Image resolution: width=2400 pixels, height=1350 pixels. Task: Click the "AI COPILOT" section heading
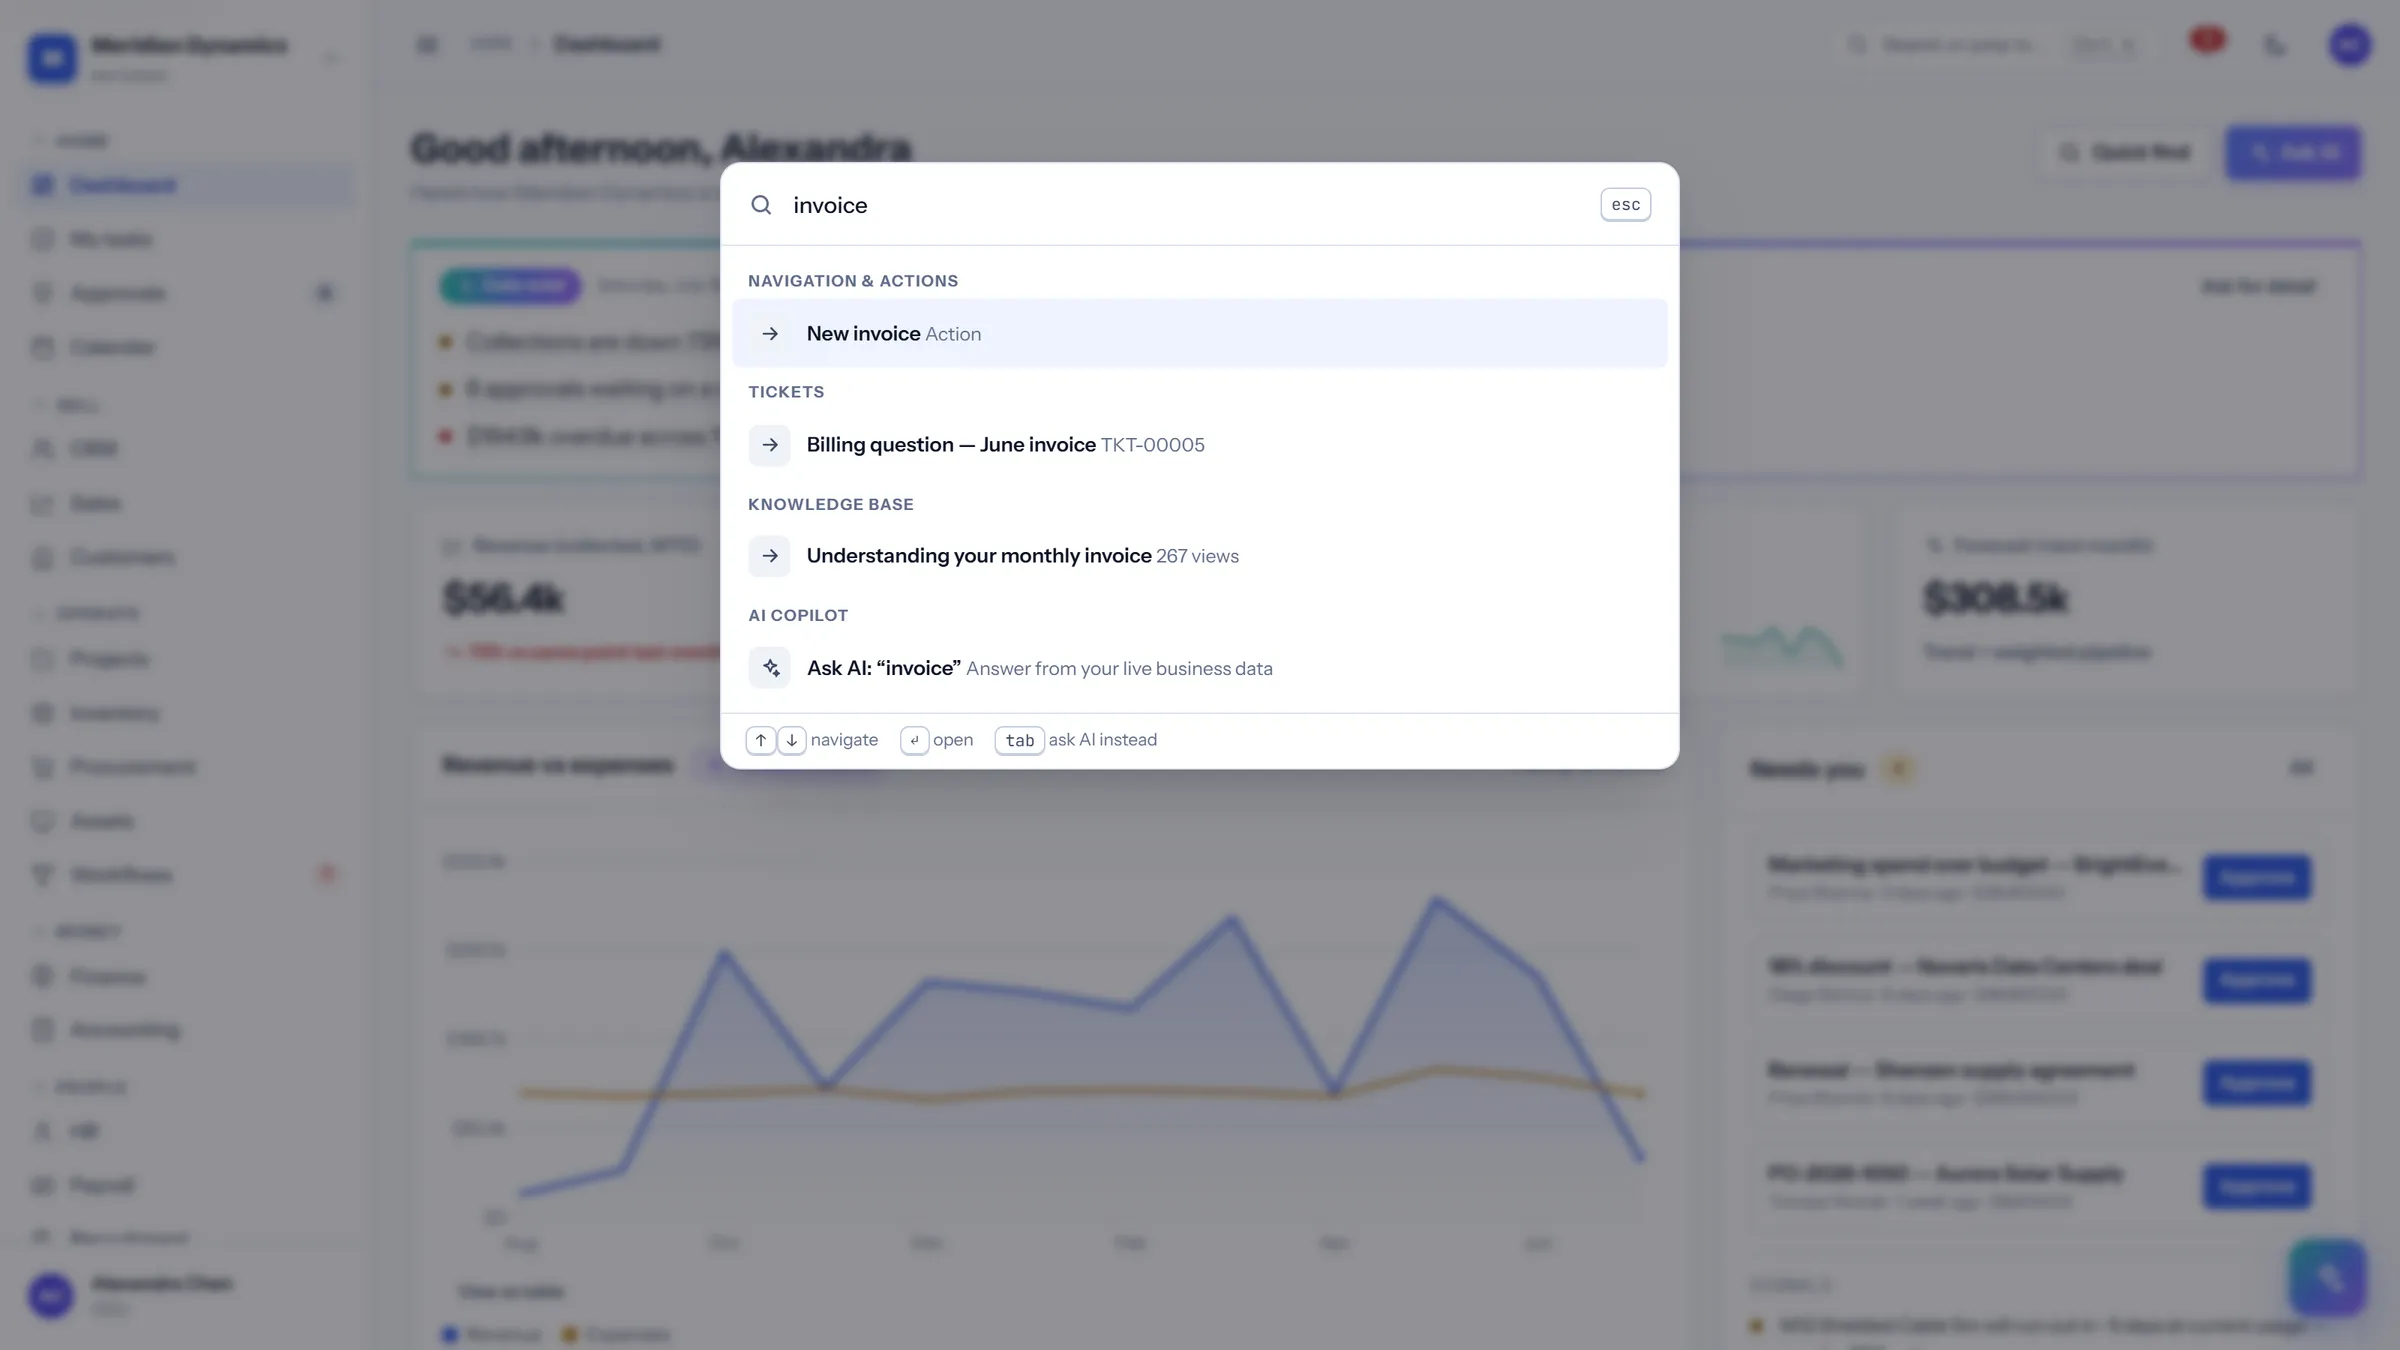(x=798, y=615)
